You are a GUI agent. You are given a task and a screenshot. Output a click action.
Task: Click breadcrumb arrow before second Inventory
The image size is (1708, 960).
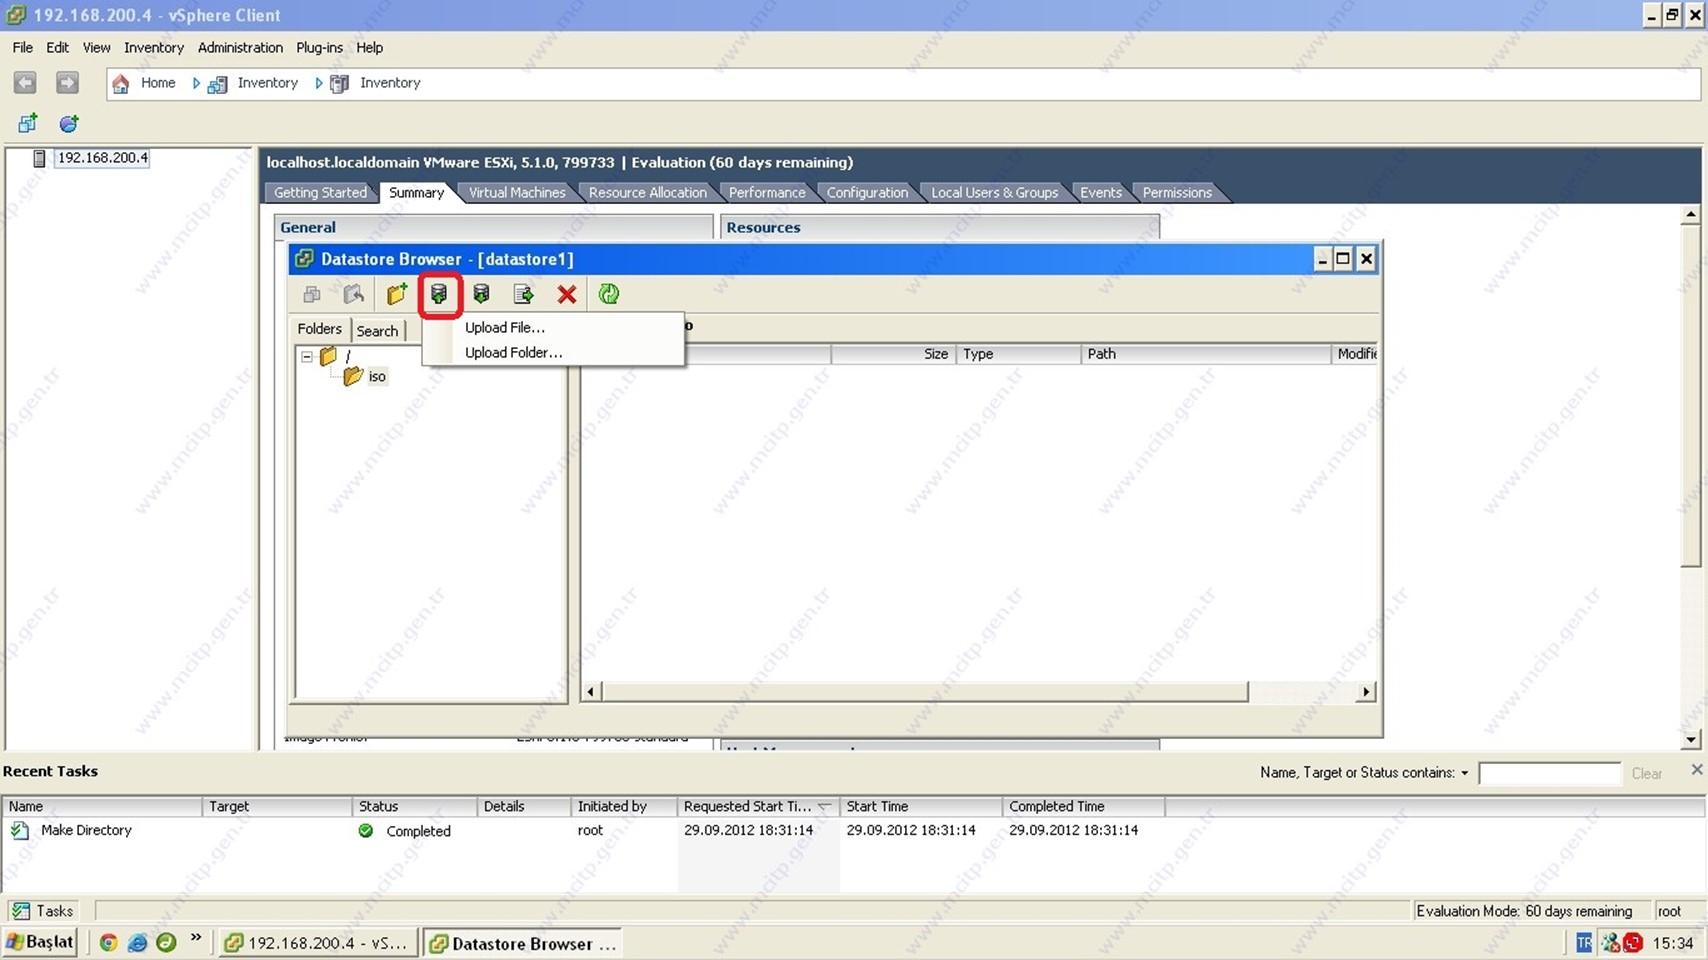318,83
